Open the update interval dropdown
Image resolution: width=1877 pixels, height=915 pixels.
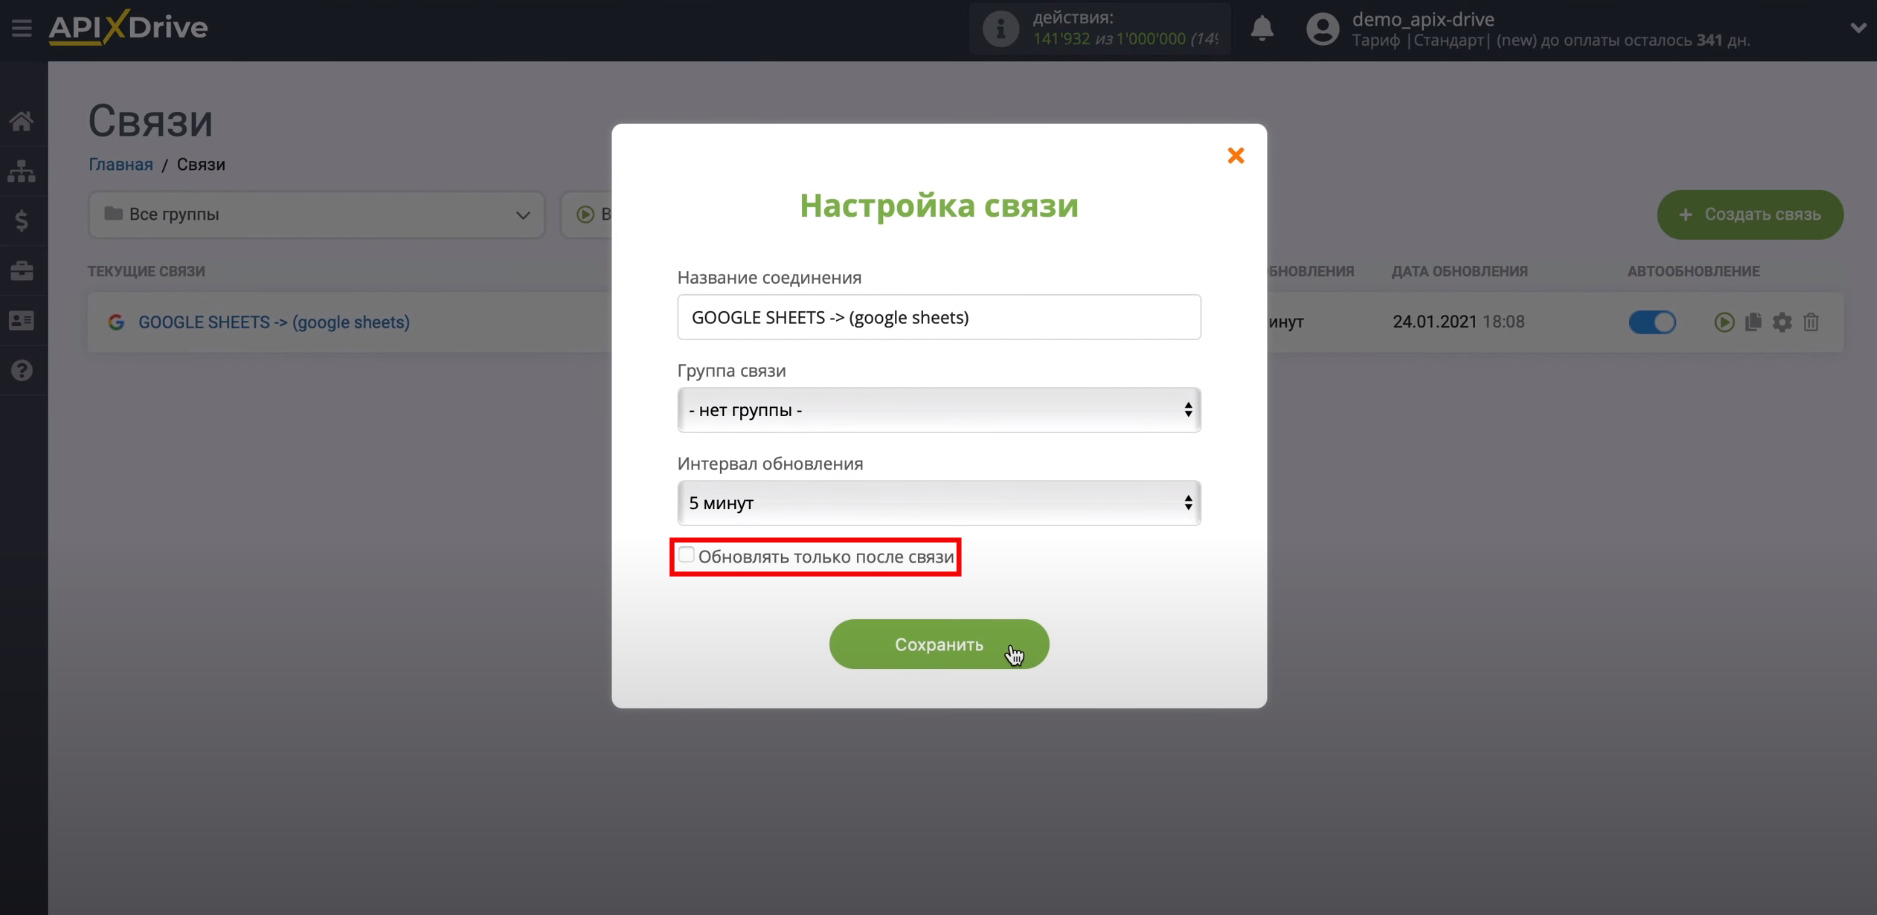(939, 503)
